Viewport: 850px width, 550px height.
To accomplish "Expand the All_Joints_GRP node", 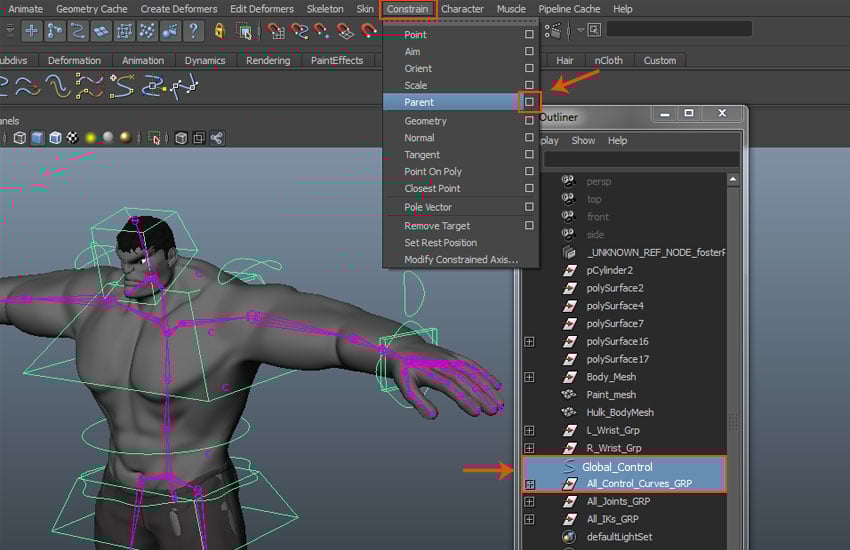I will 529,502.
